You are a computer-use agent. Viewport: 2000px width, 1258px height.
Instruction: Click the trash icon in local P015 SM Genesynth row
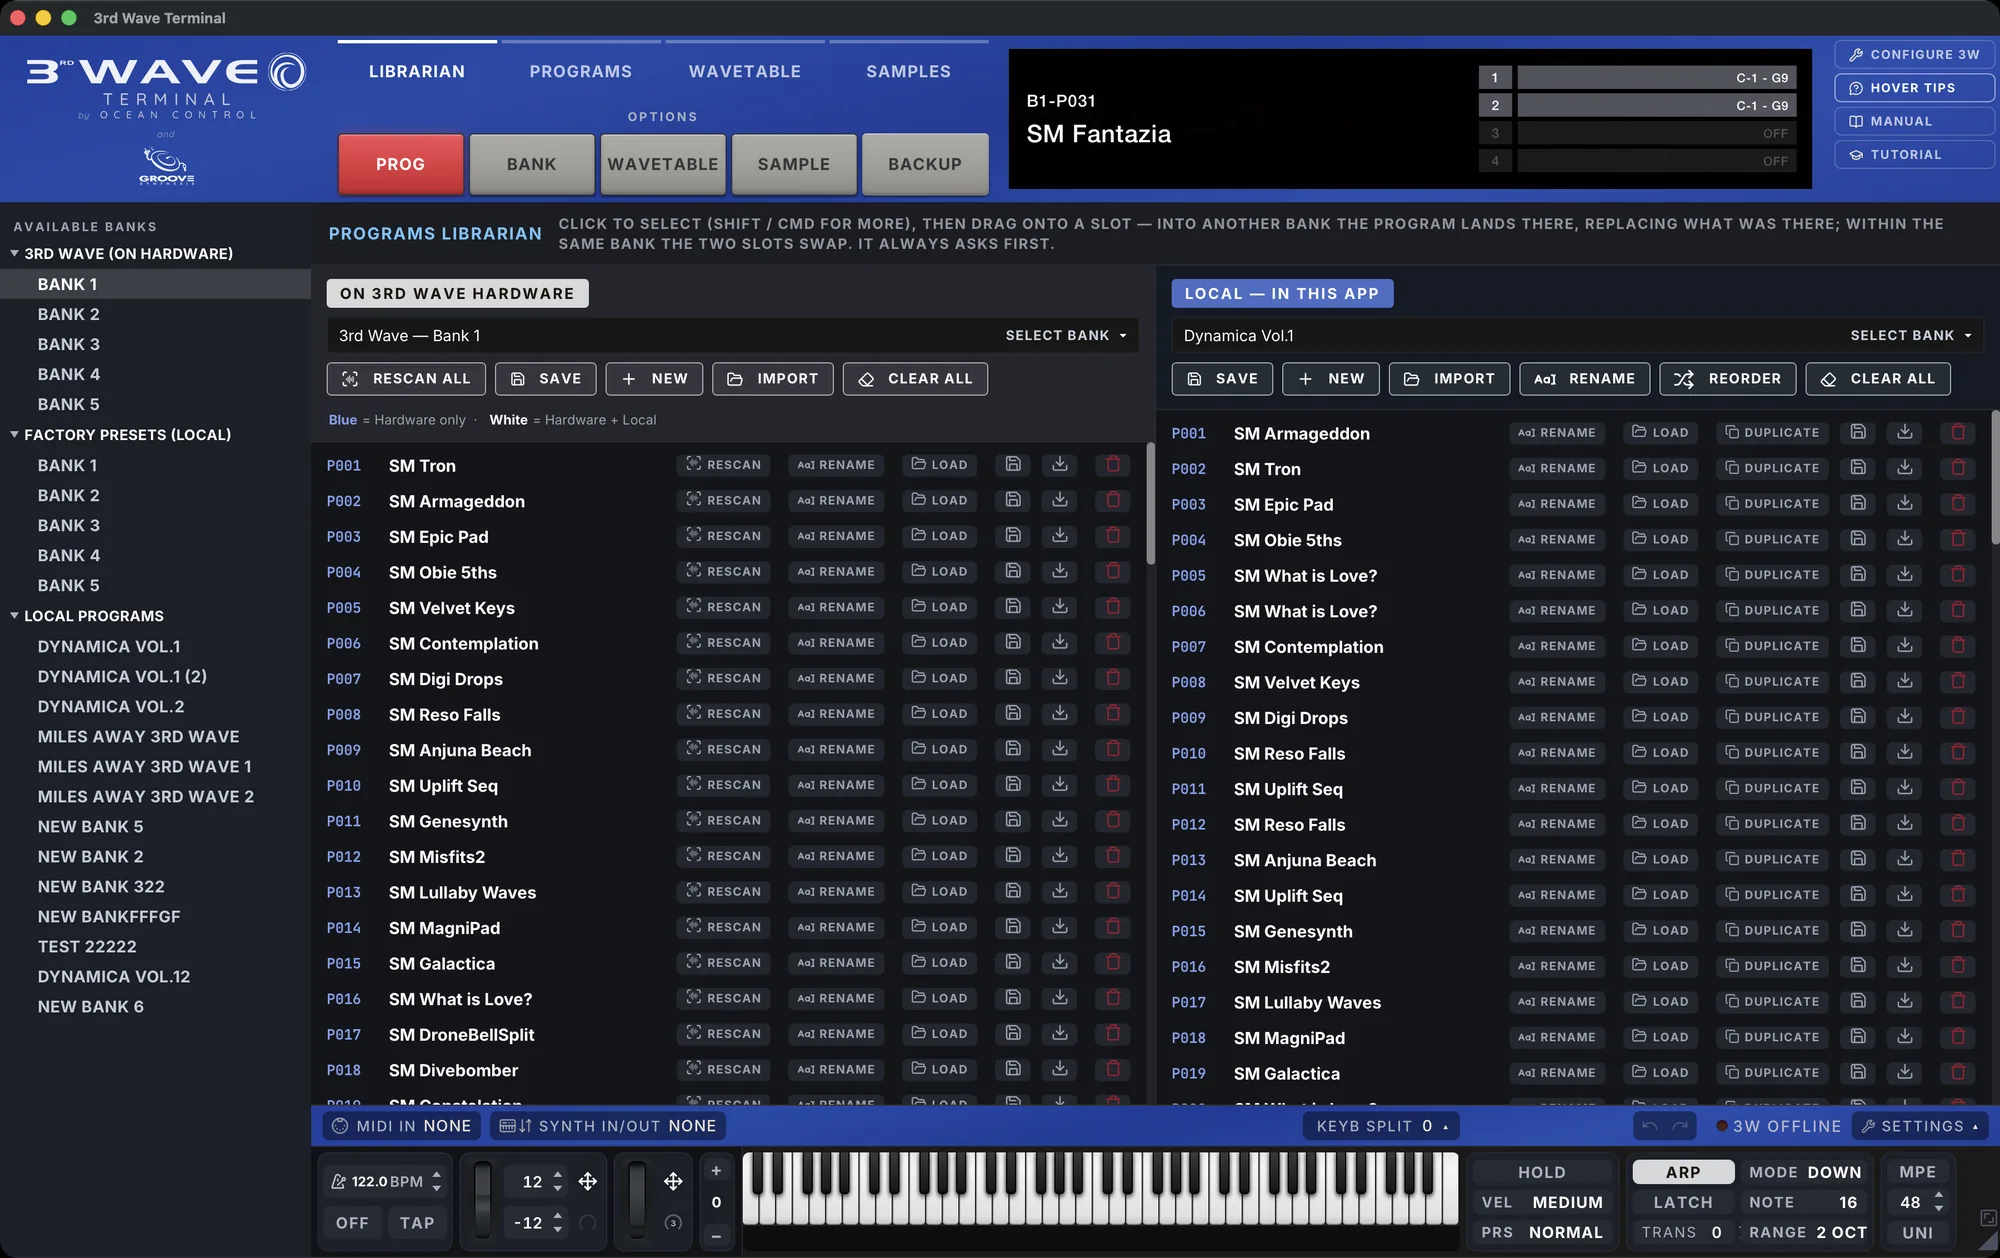pos(1958,930)
